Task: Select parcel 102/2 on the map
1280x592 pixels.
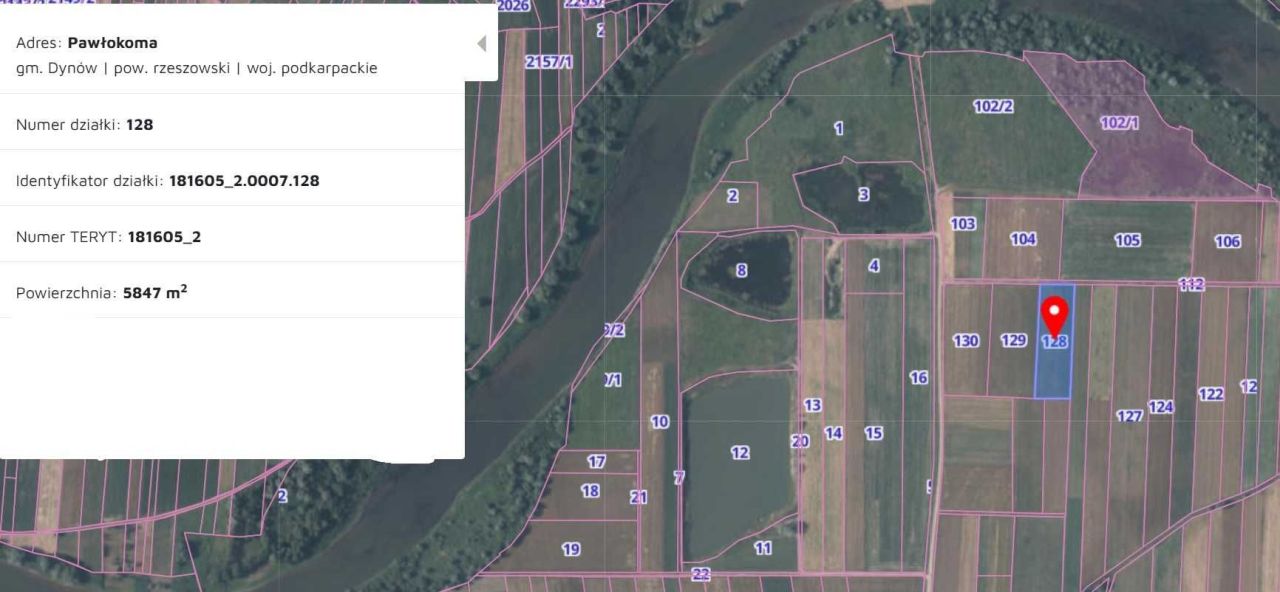Action: coord(993,106)
